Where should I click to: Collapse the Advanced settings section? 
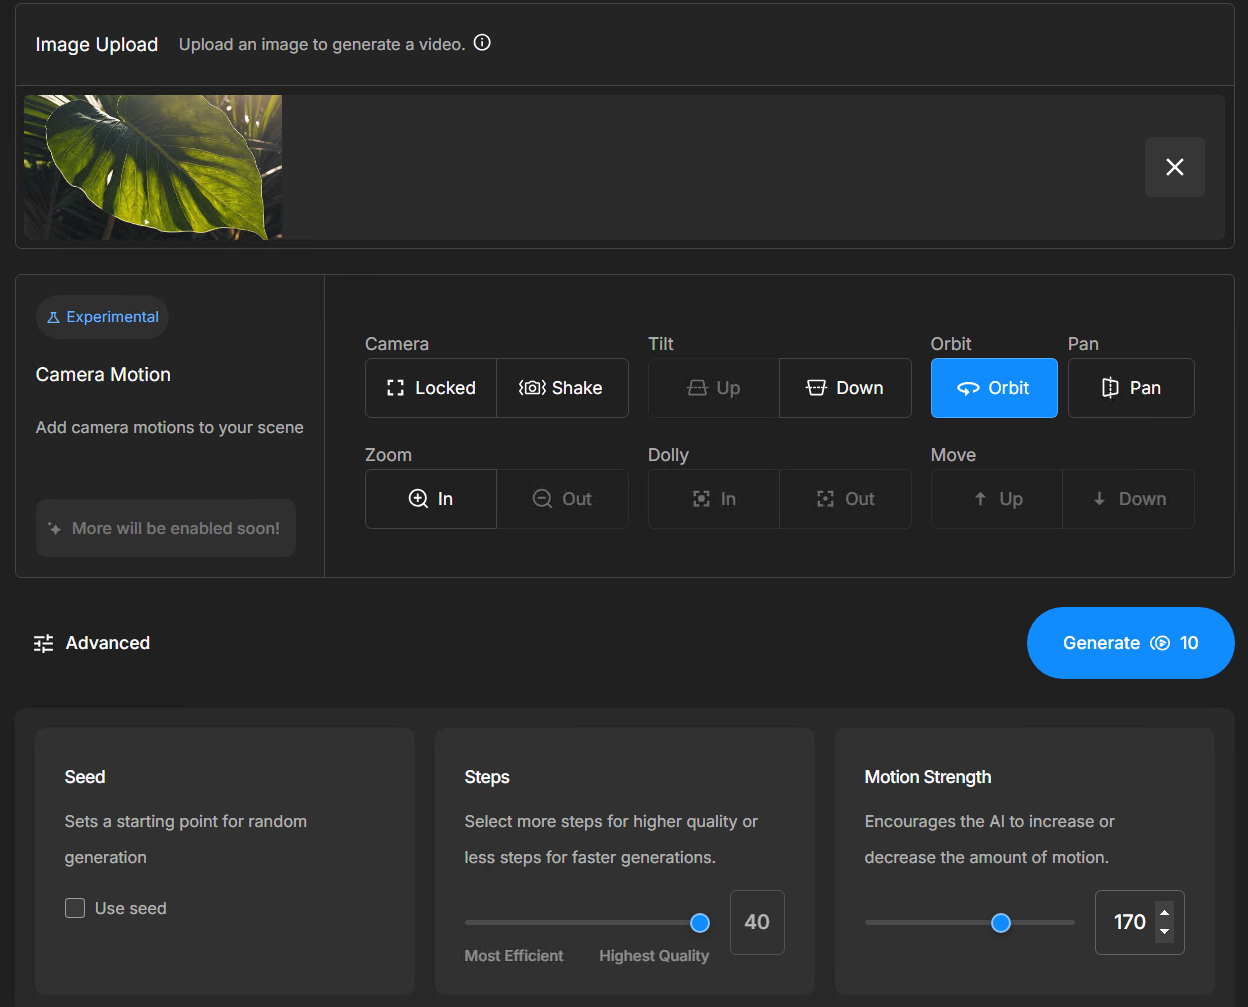pyautogui.click(x=92, y=643)
